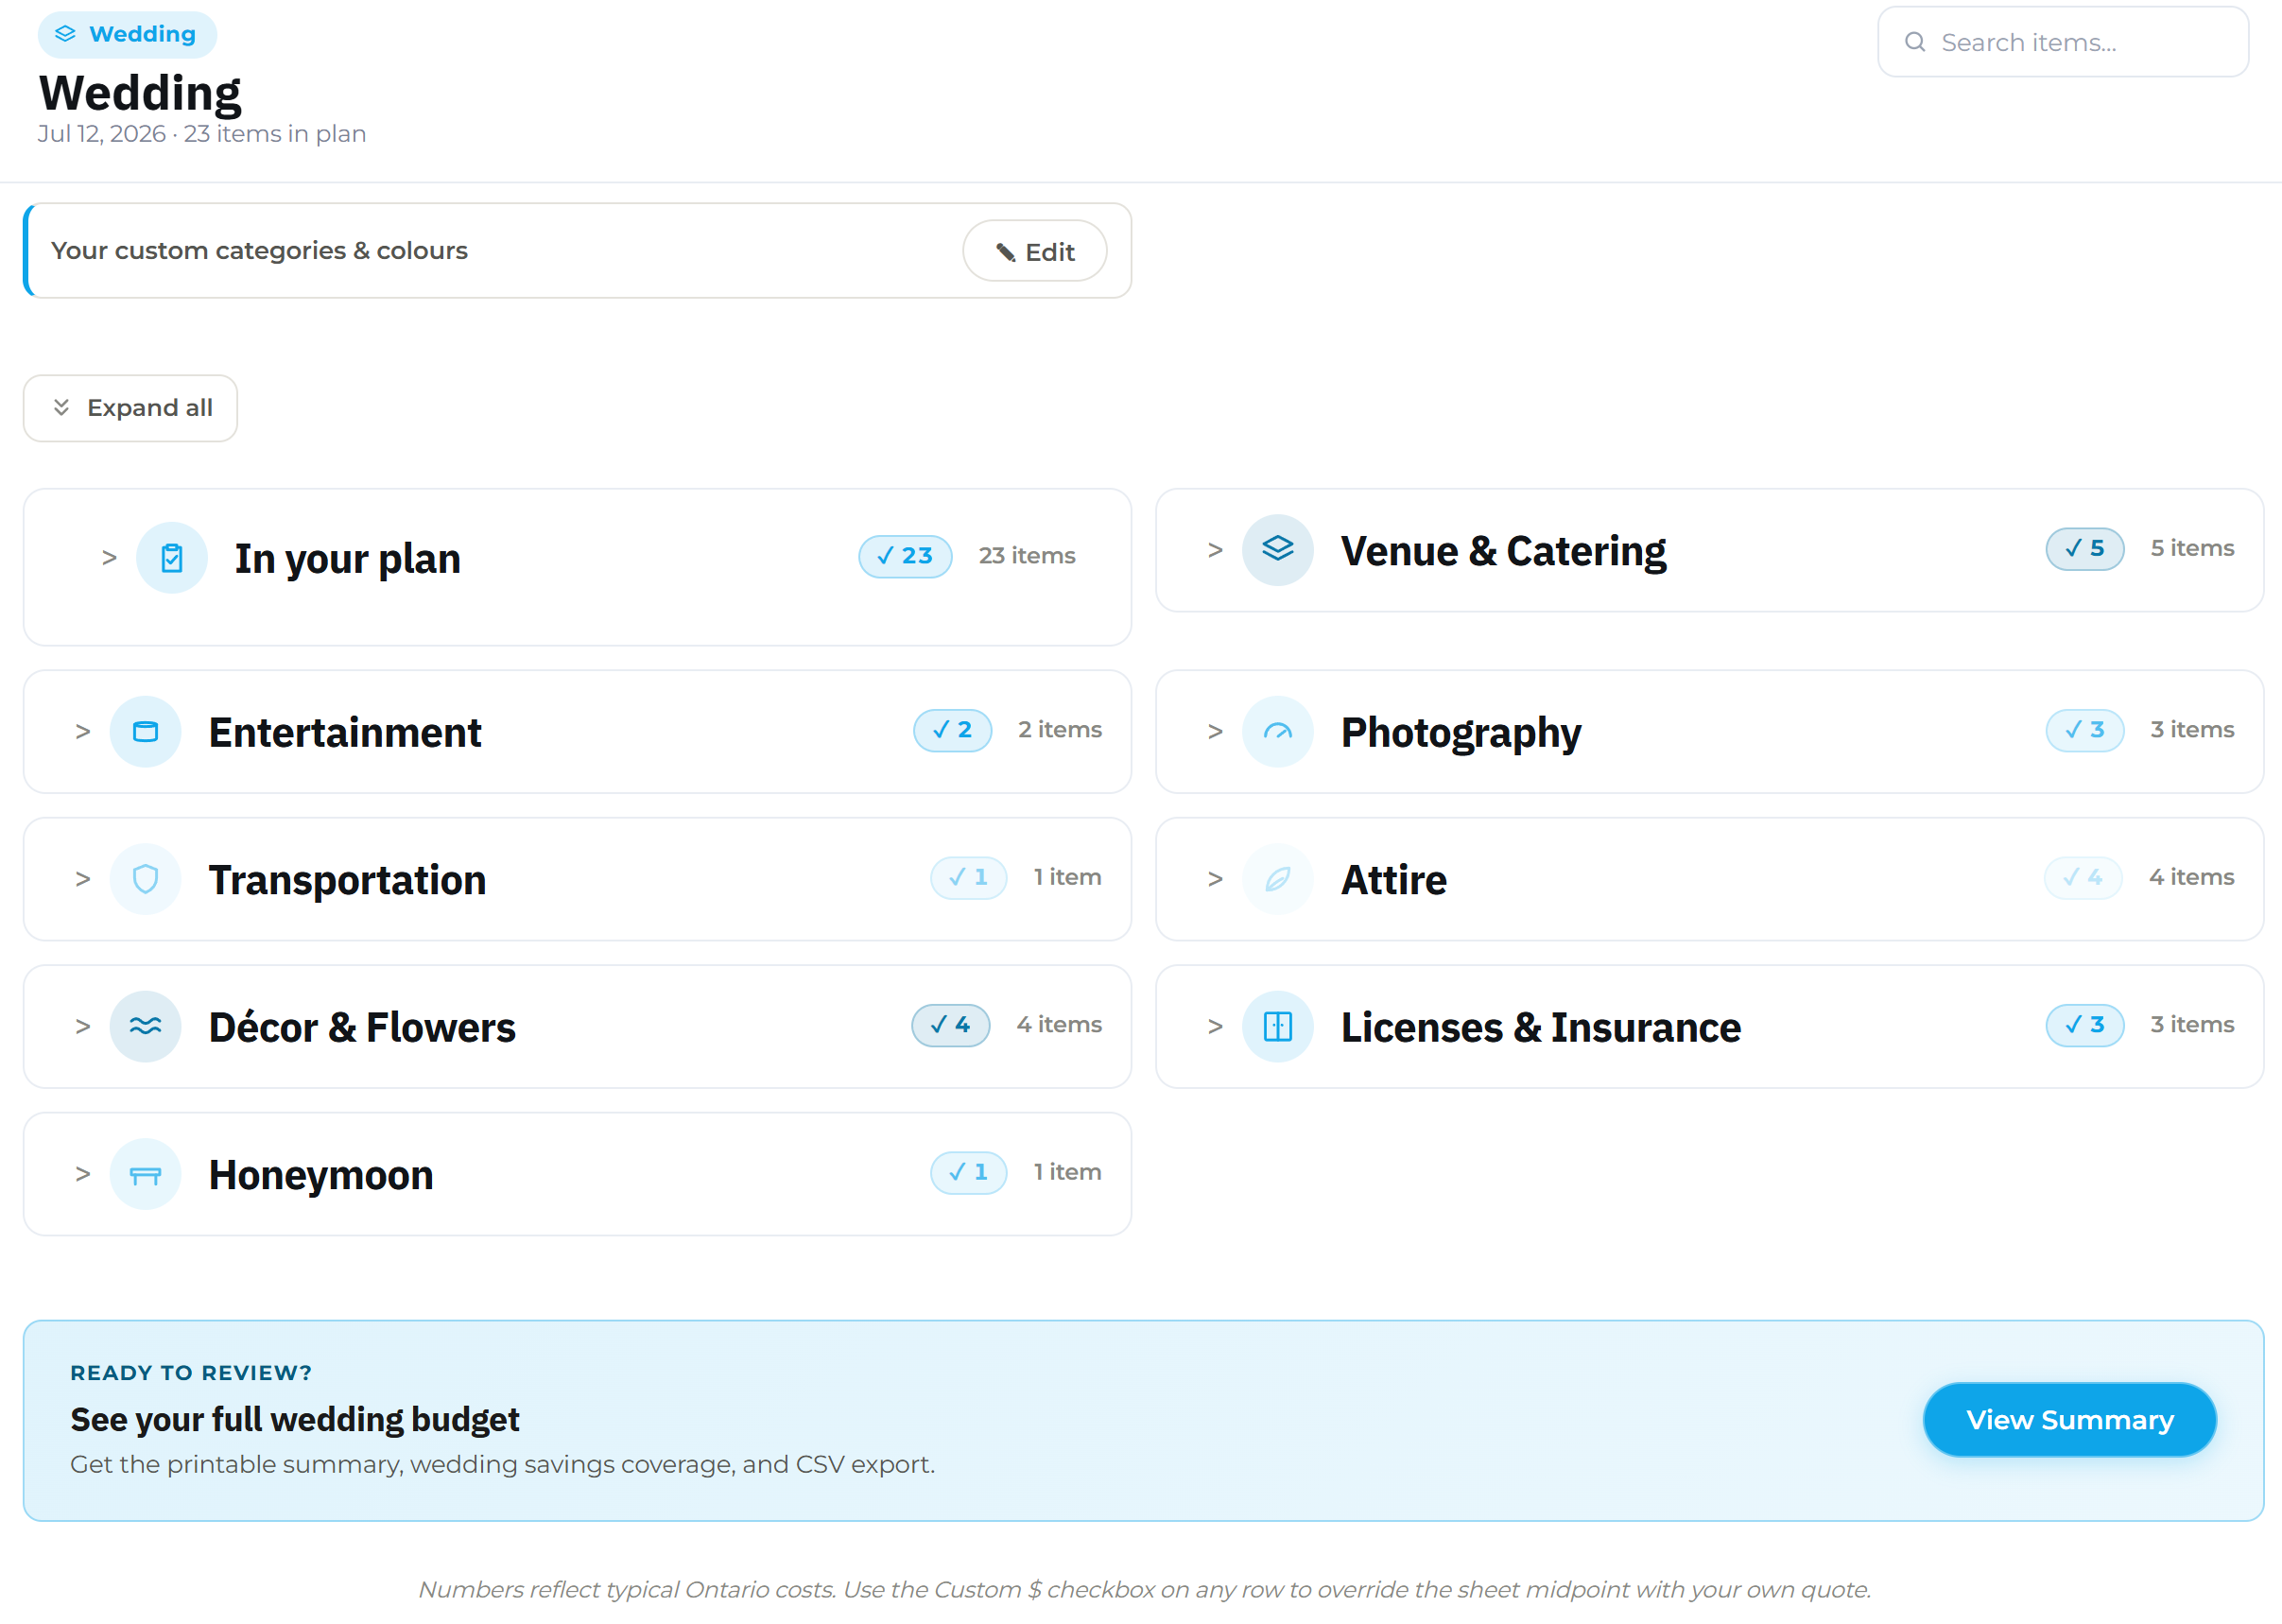This screenshot has height=1624, width=2282.
Task: Expand the Photography section chevron
Action: [1215, 731]
